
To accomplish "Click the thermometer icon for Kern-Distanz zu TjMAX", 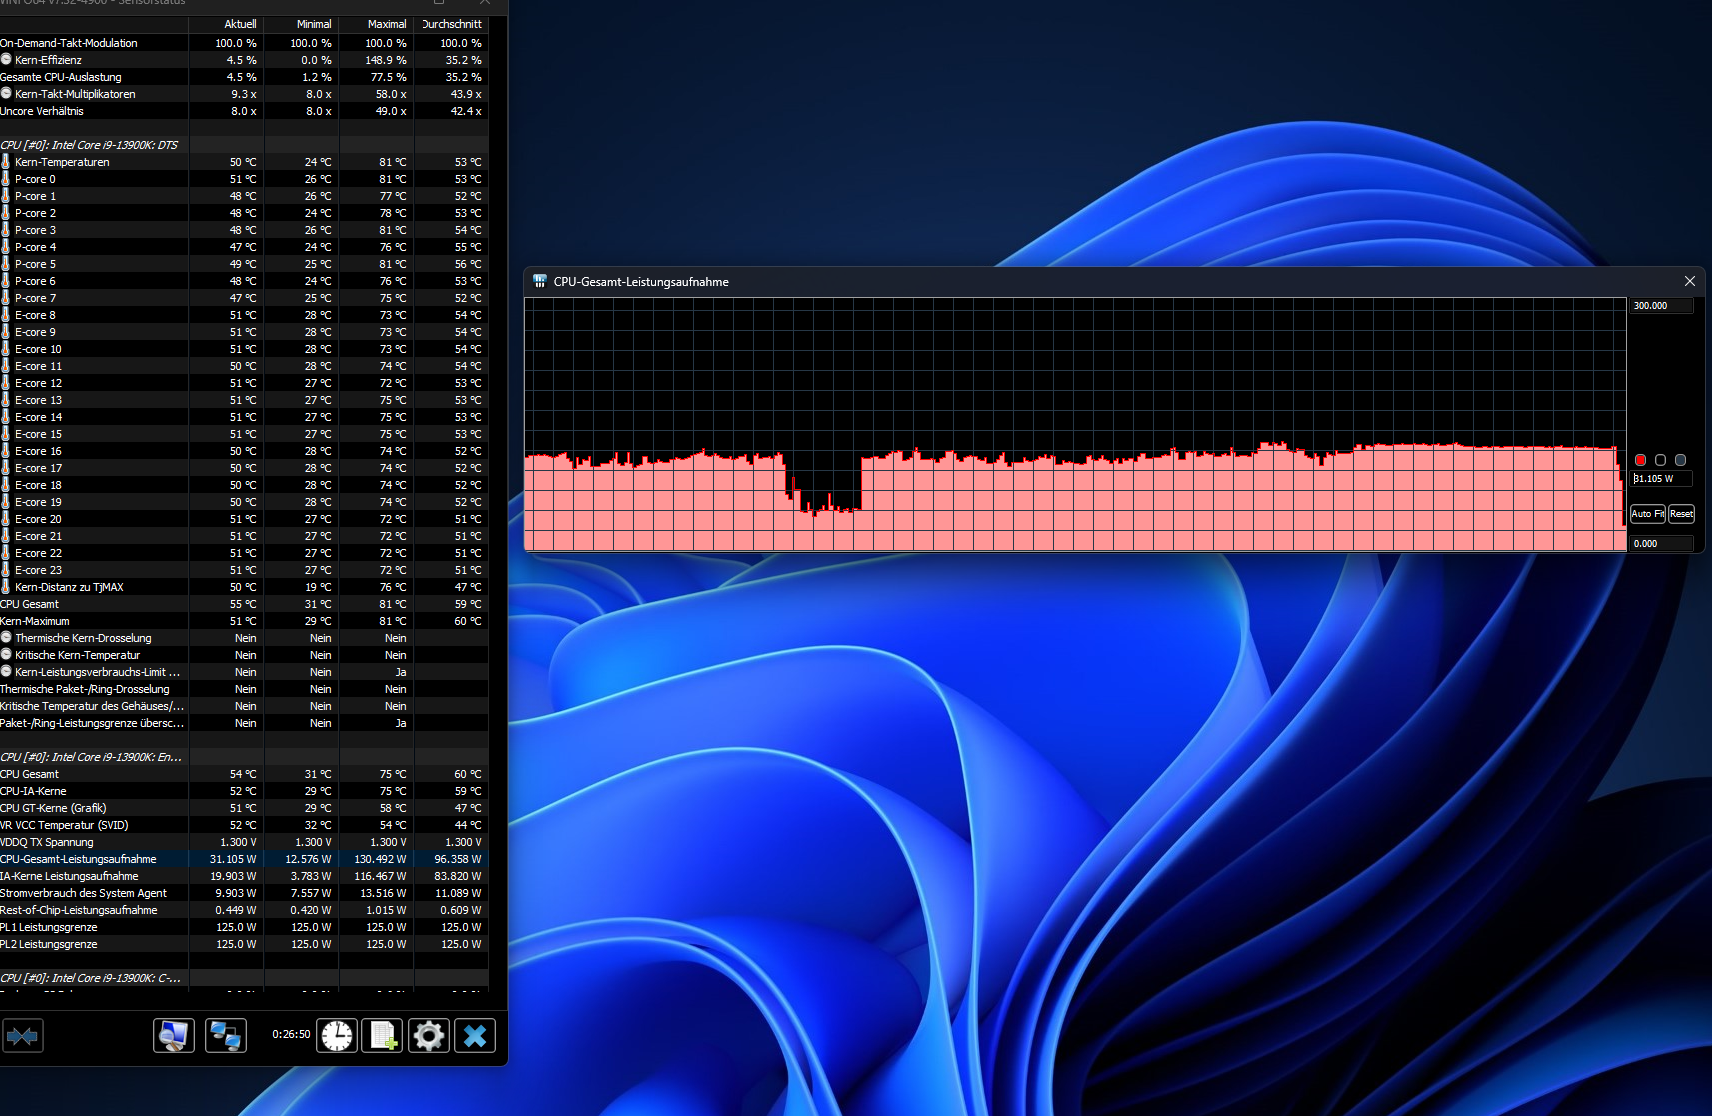I will [6, 587].
